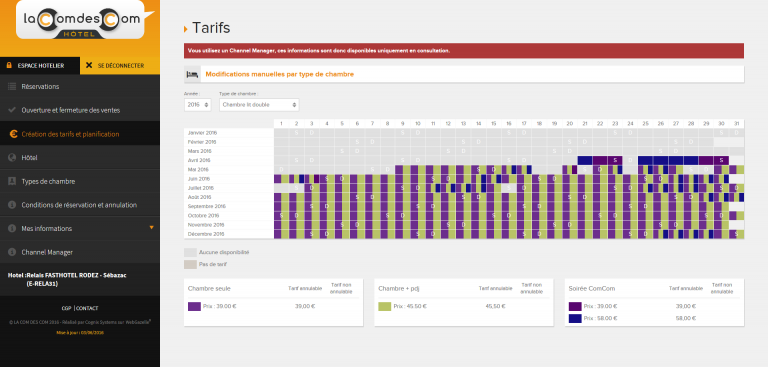768x367 pixels.
Task: Click Modifications manuelles par type de chambre
Action: 280,74
